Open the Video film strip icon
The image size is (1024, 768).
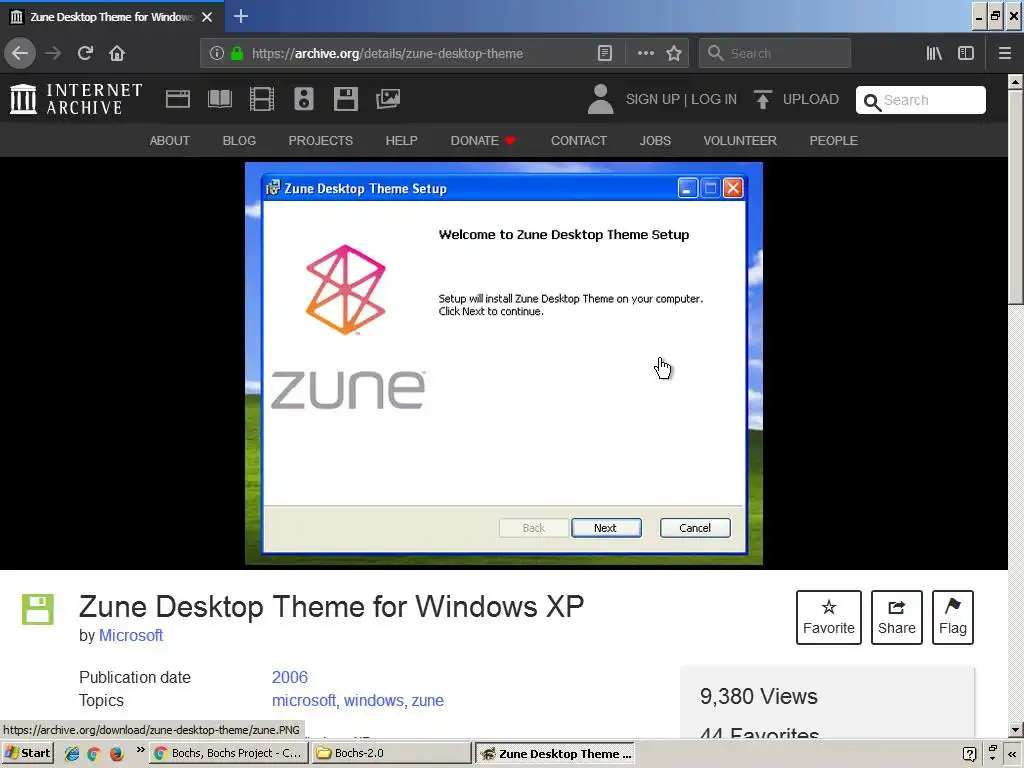coord(262,99)
